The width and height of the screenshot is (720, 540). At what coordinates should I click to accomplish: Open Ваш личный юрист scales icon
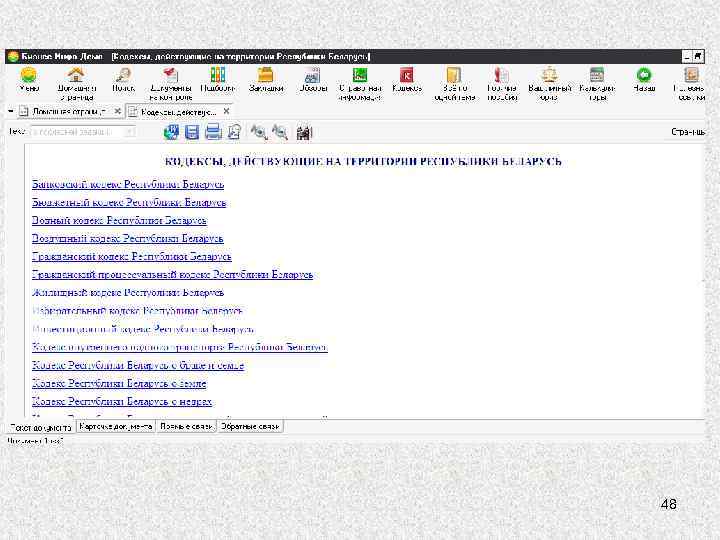(x=549, y=75)
